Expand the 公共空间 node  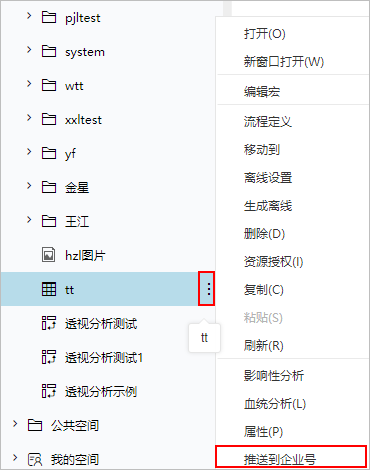[x=15, y=424]
